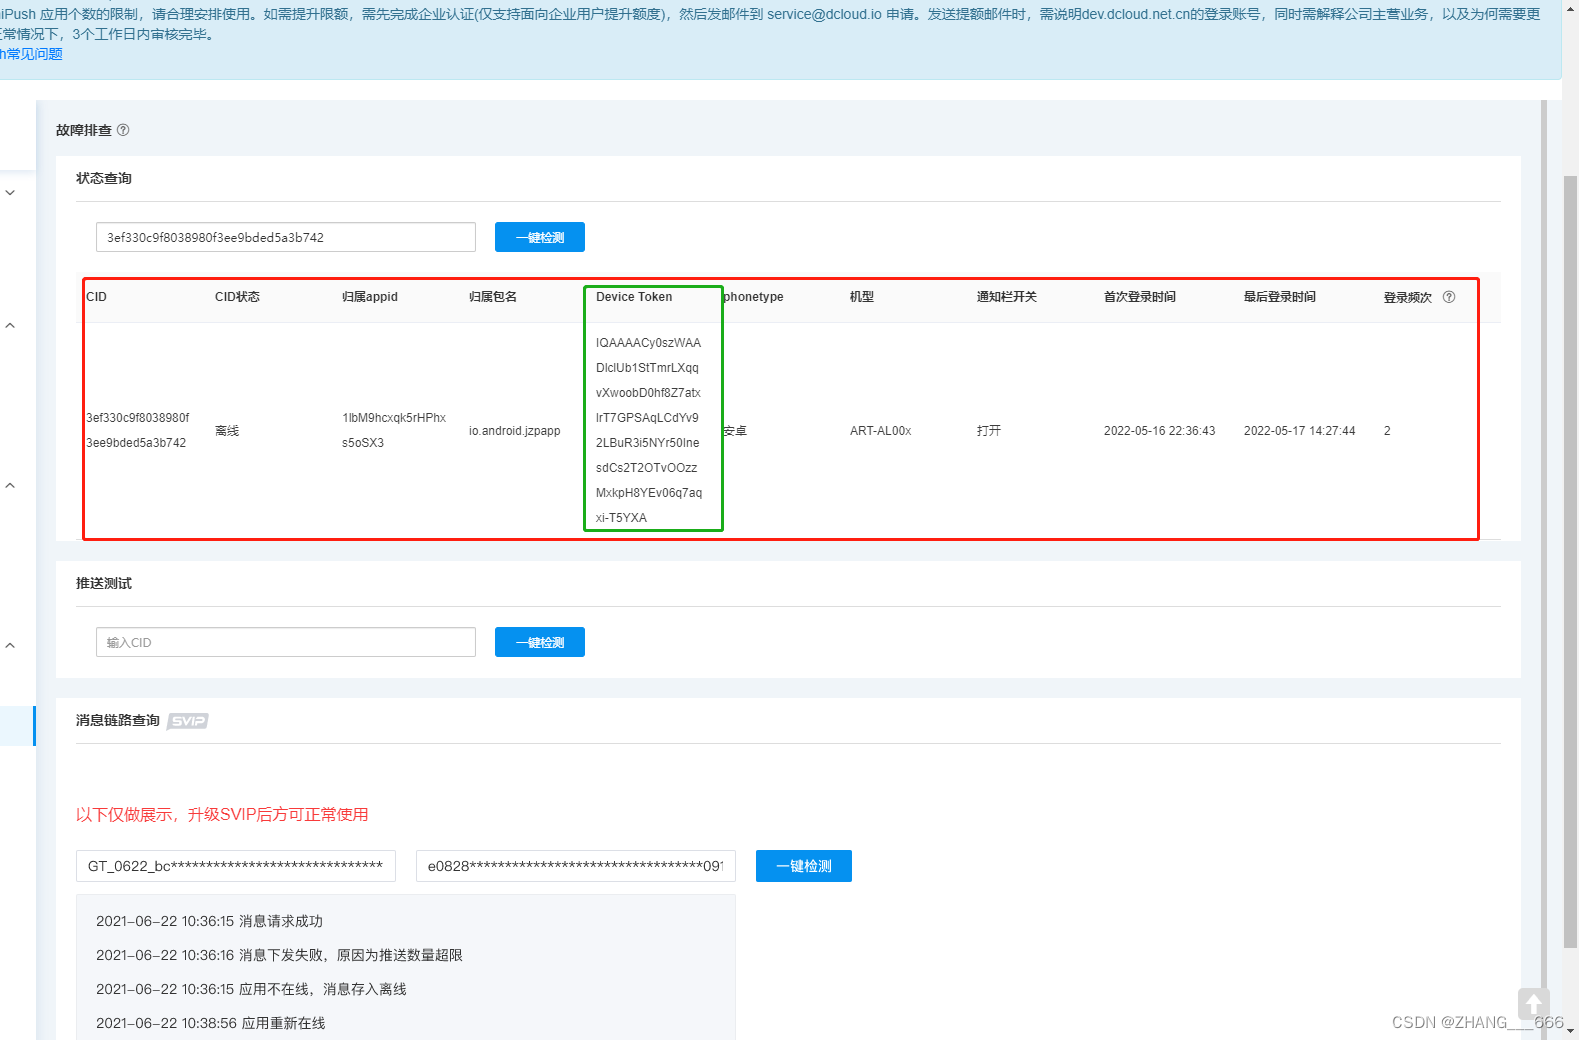Click the red SVIP upgrade notice text

pyautogui.click(x=222, y=815)
